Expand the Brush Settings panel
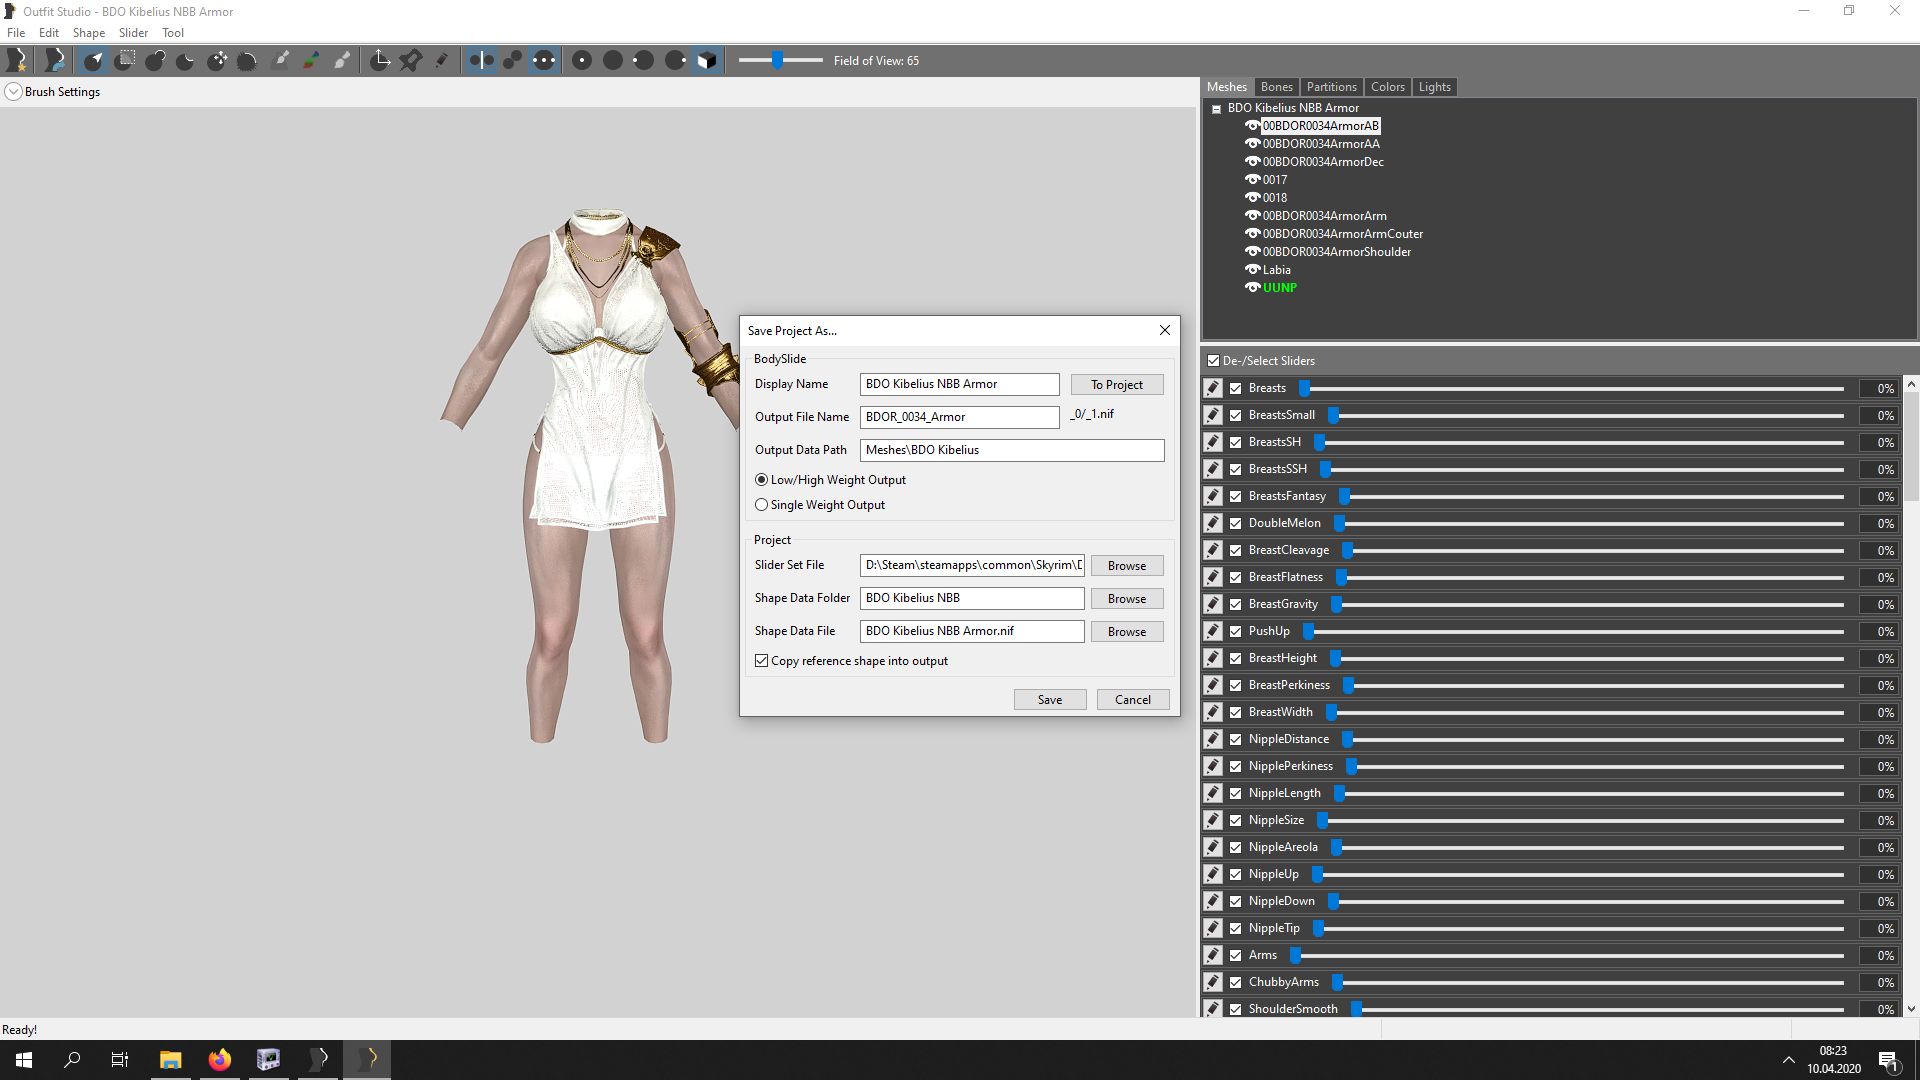 coord(13,92)
